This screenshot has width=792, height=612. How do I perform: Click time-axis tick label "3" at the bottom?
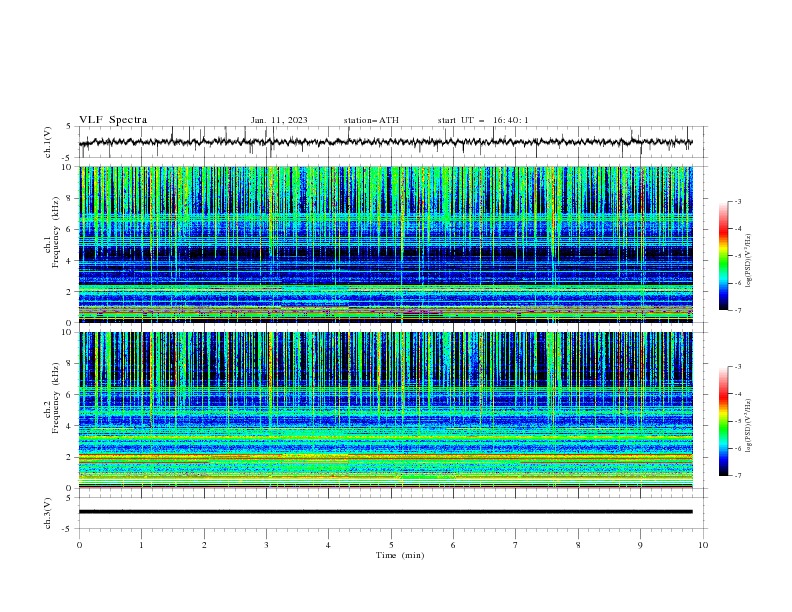(266, 545)
